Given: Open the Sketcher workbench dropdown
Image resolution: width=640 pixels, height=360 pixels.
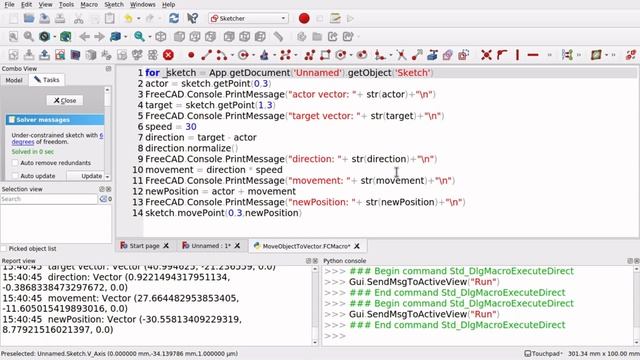Looking at the screenshot, I should click(x=248, y=18).
